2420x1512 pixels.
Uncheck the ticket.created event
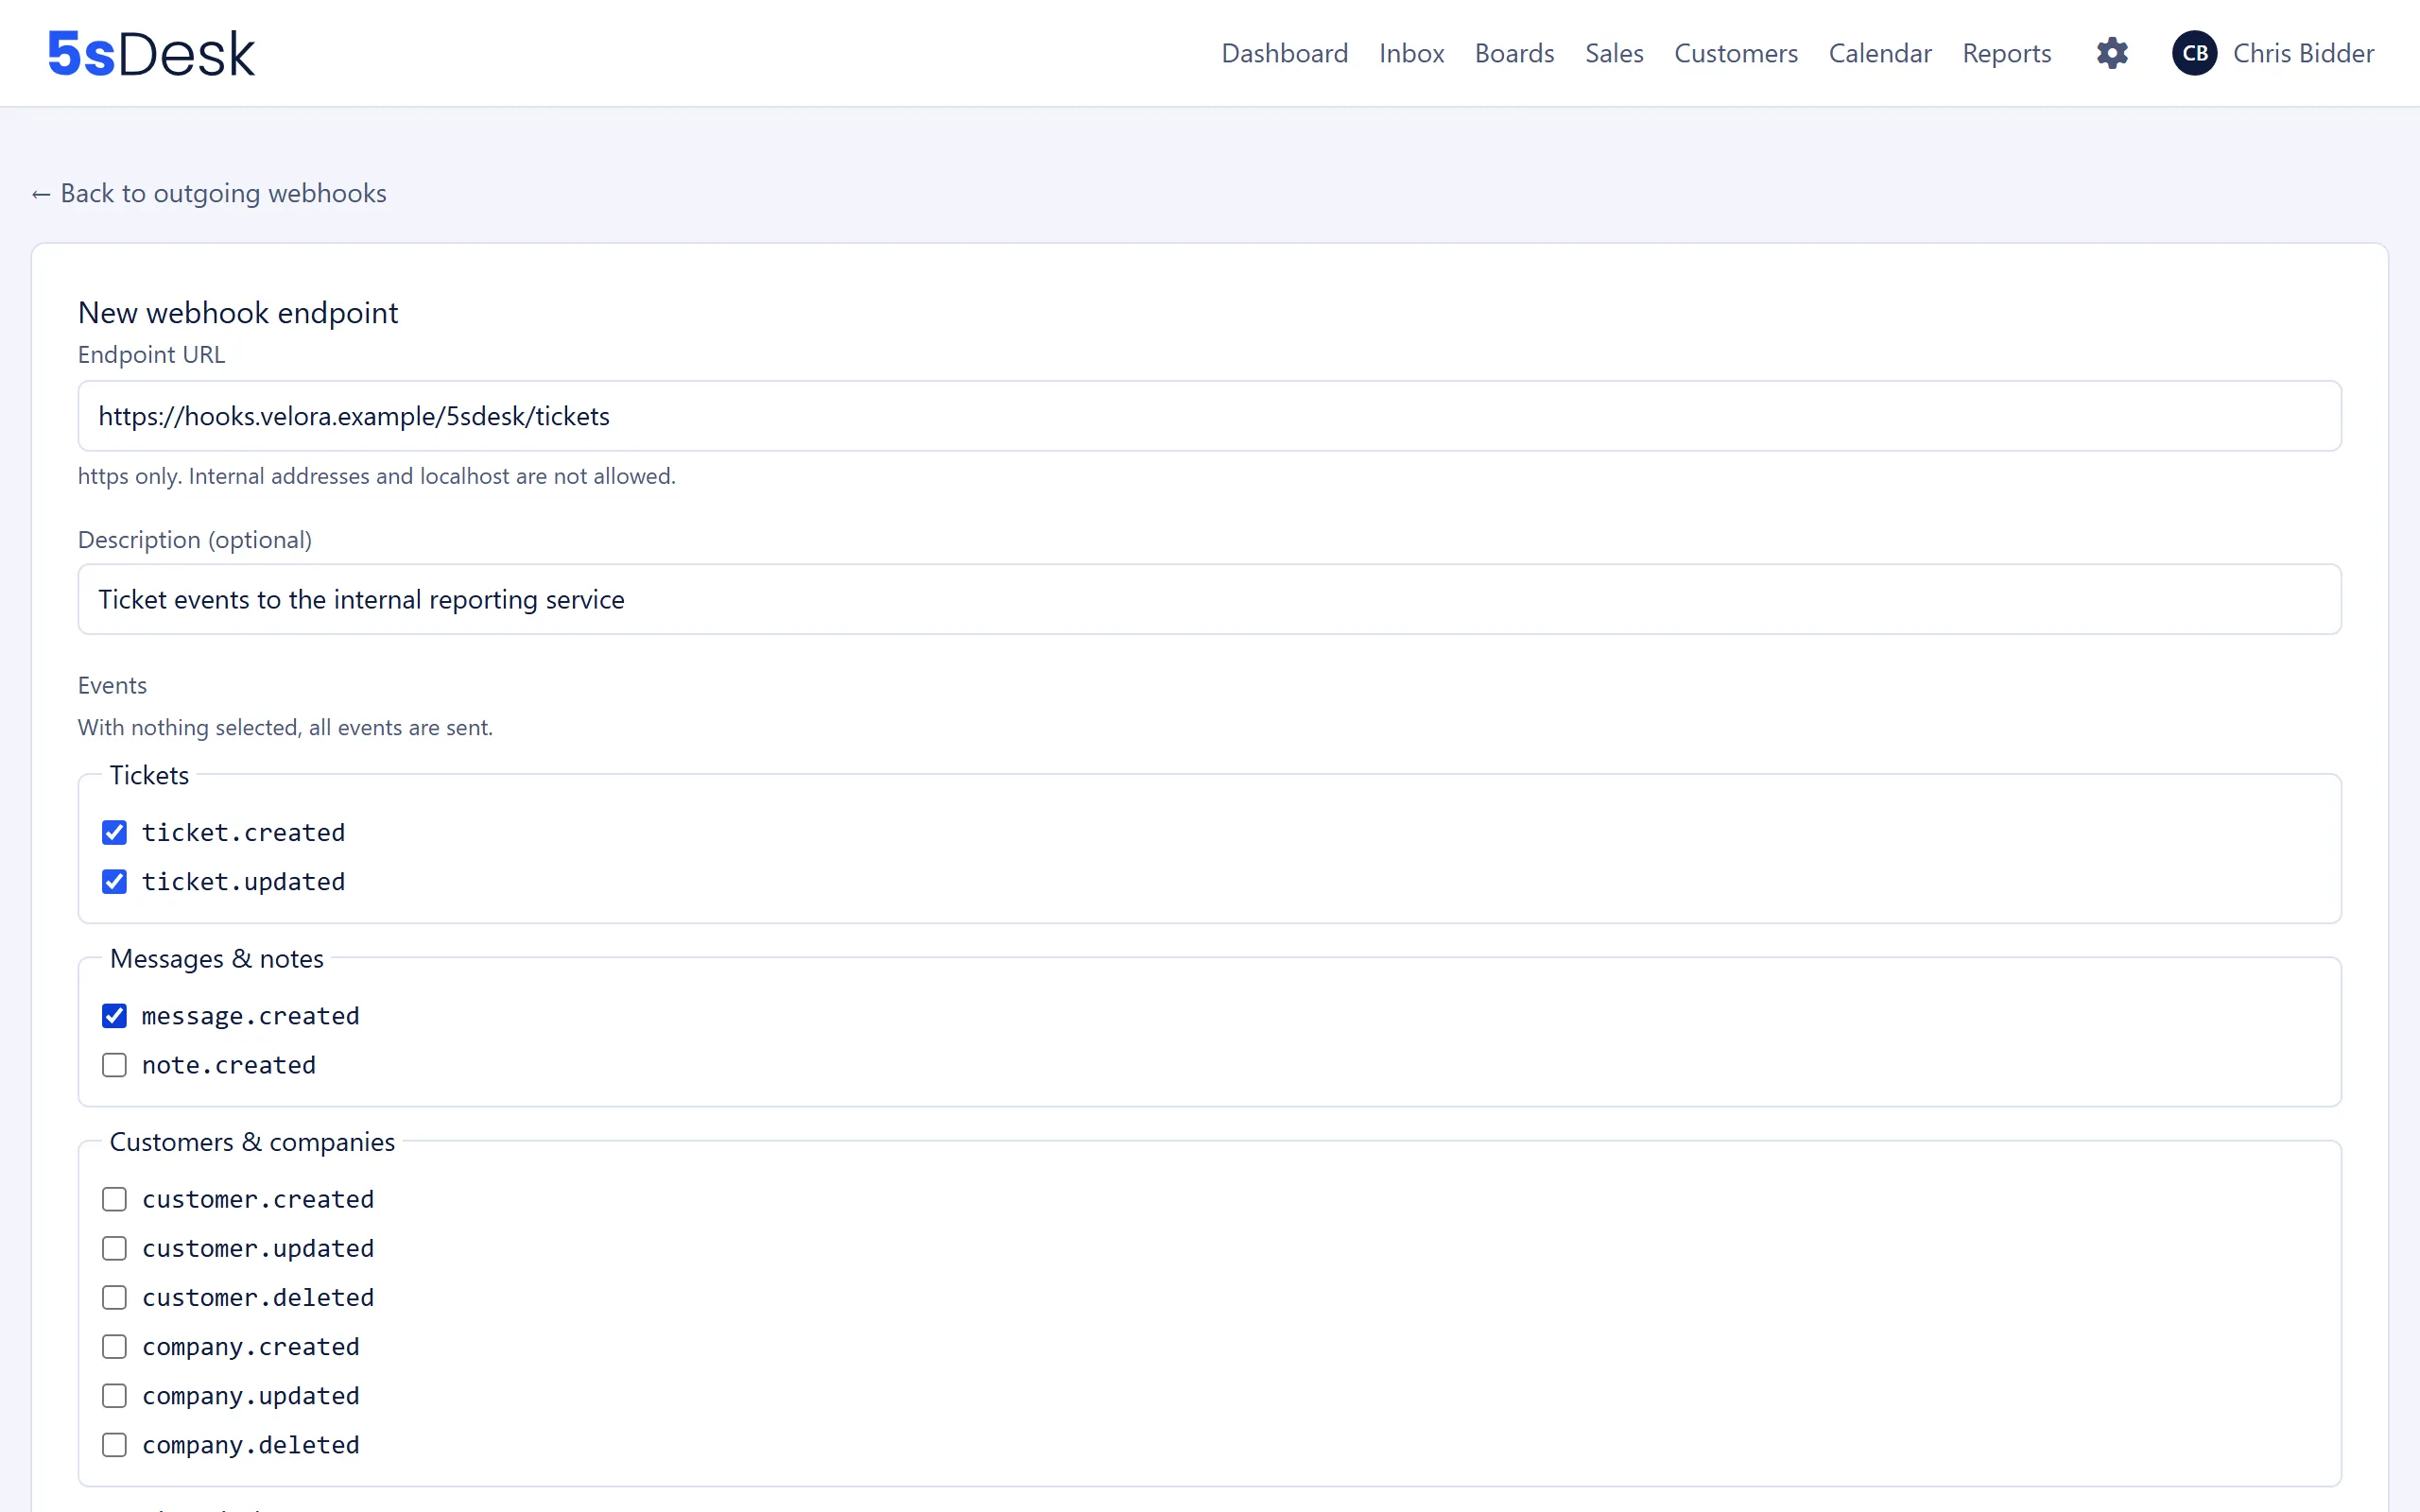pyautogui.click(x=114, y=832)
